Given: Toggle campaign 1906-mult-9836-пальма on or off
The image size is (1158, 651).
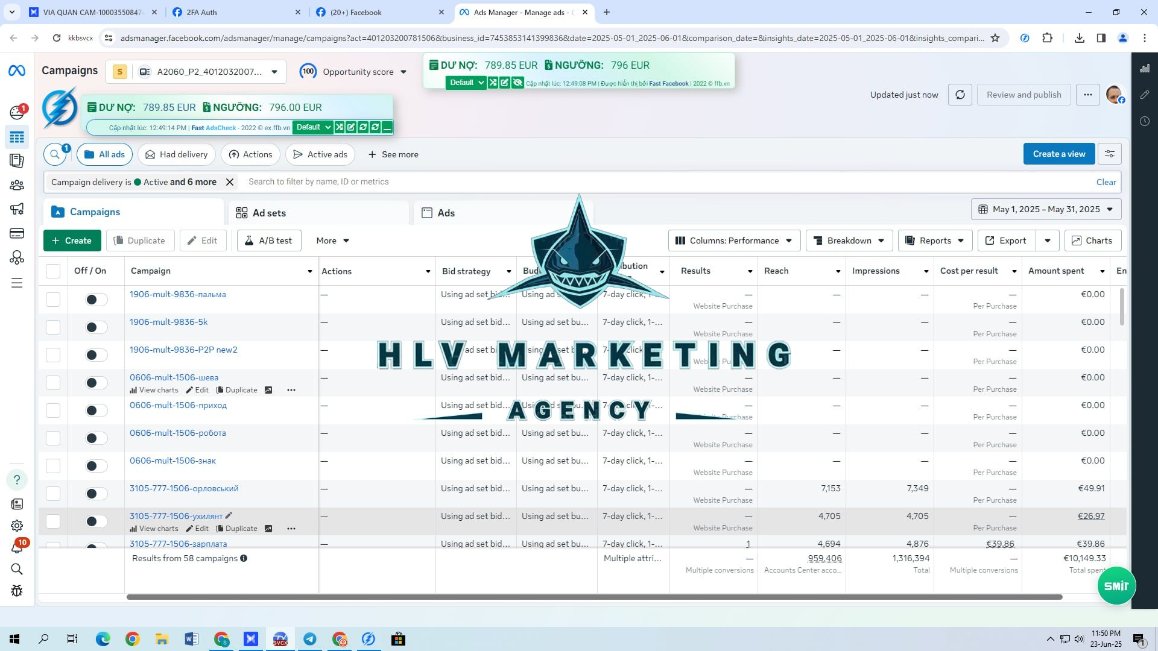Looking at the screenshot, I should coord(95,299).
